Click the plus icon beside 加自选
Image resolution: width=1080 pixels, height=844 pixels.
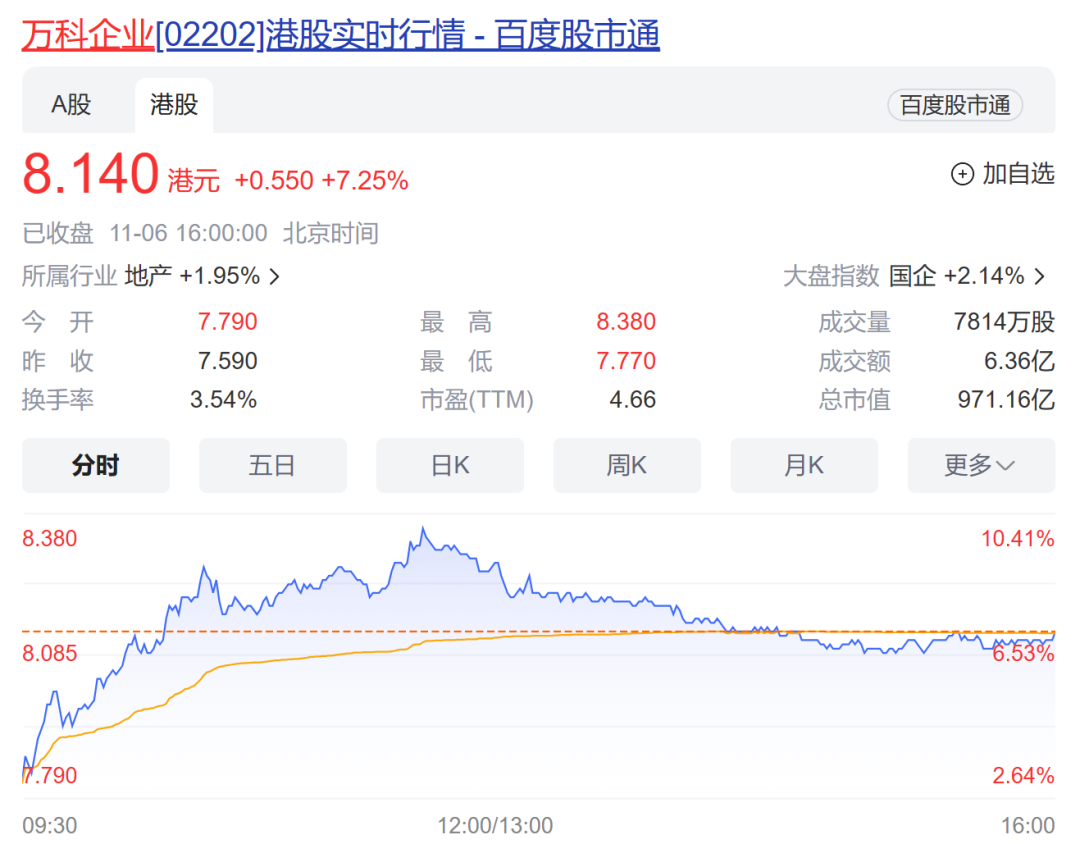point(962,174)
